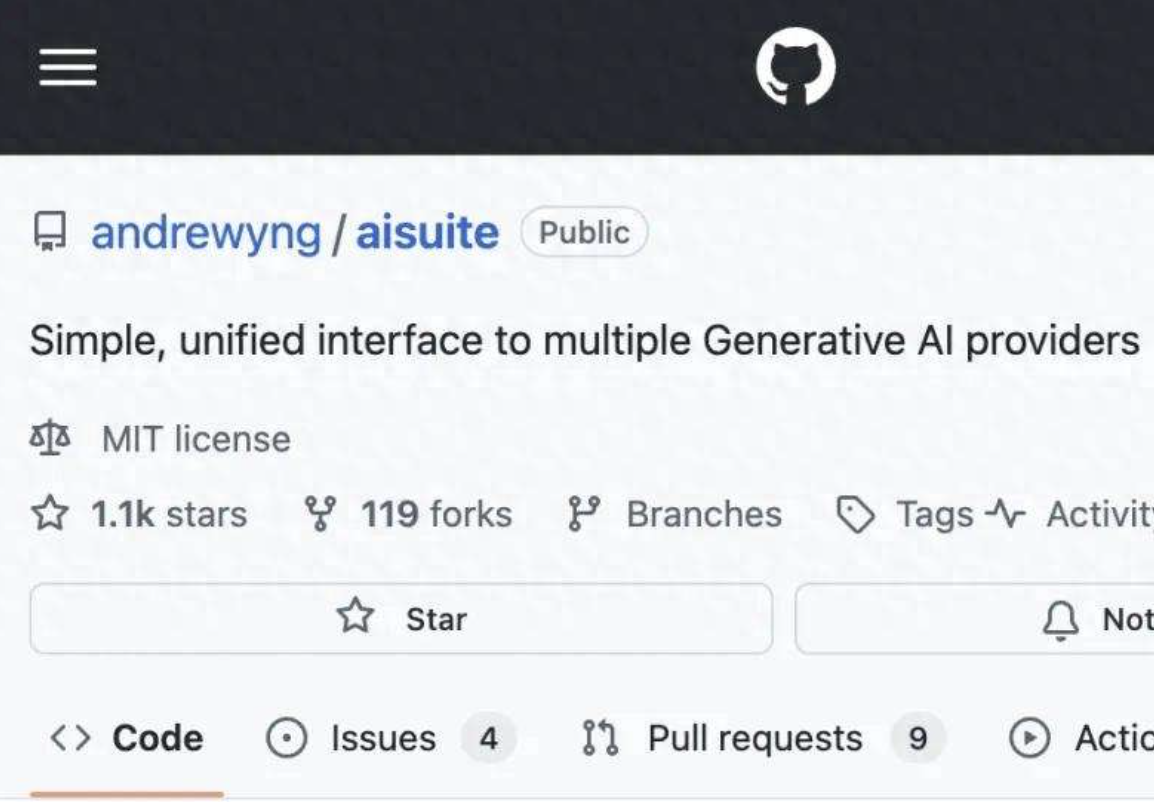Click the GitHub octocat logo
The height and width of the screenshot is (802, 1154).
coord(795,67)
